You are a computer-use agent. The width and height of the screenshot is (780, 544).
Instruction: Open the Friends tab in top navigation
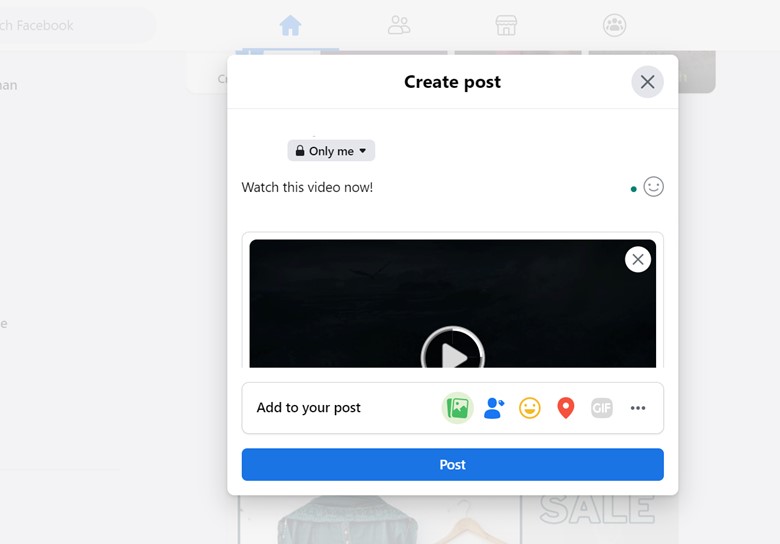click(x=399, y=25)
